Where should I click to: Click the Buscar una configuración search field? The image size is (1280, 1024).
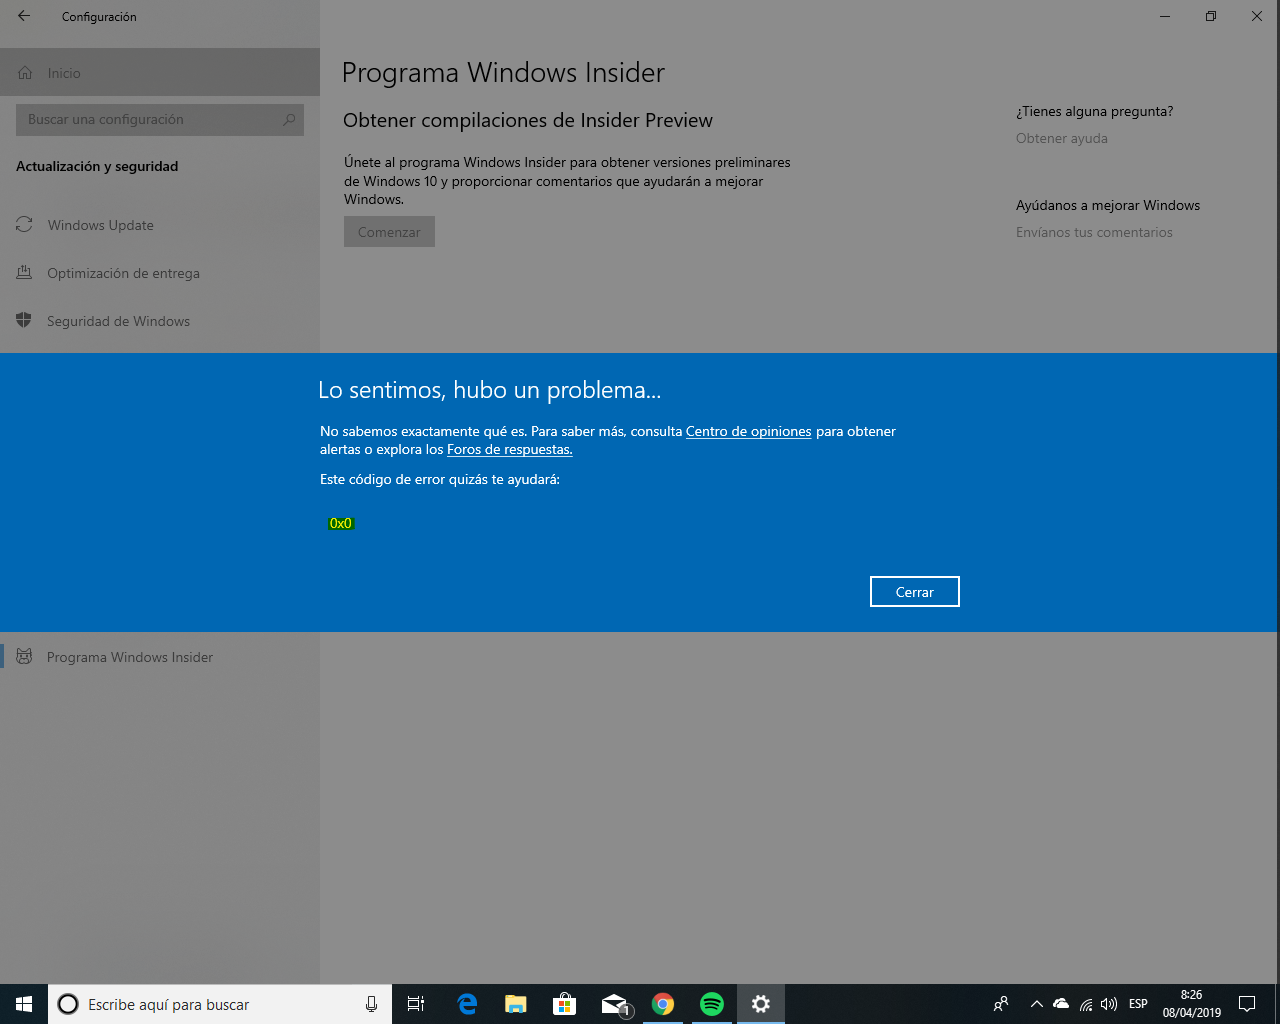[160, 119]
